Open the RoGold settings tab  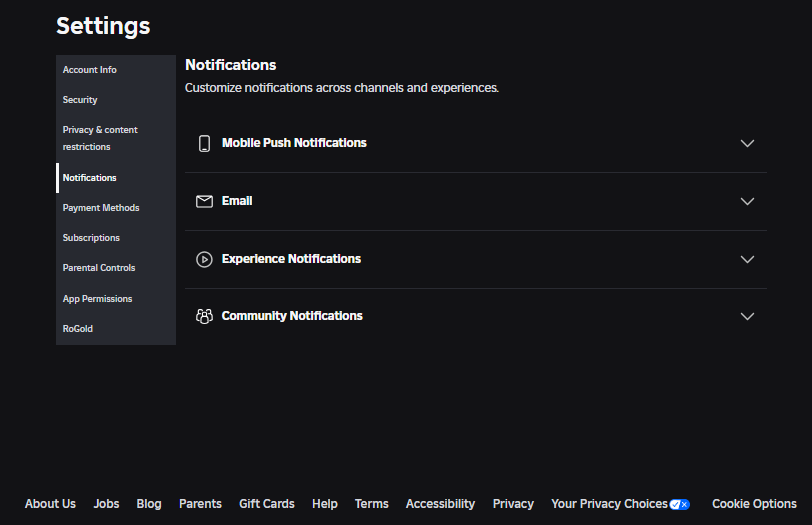click(78, 329)
